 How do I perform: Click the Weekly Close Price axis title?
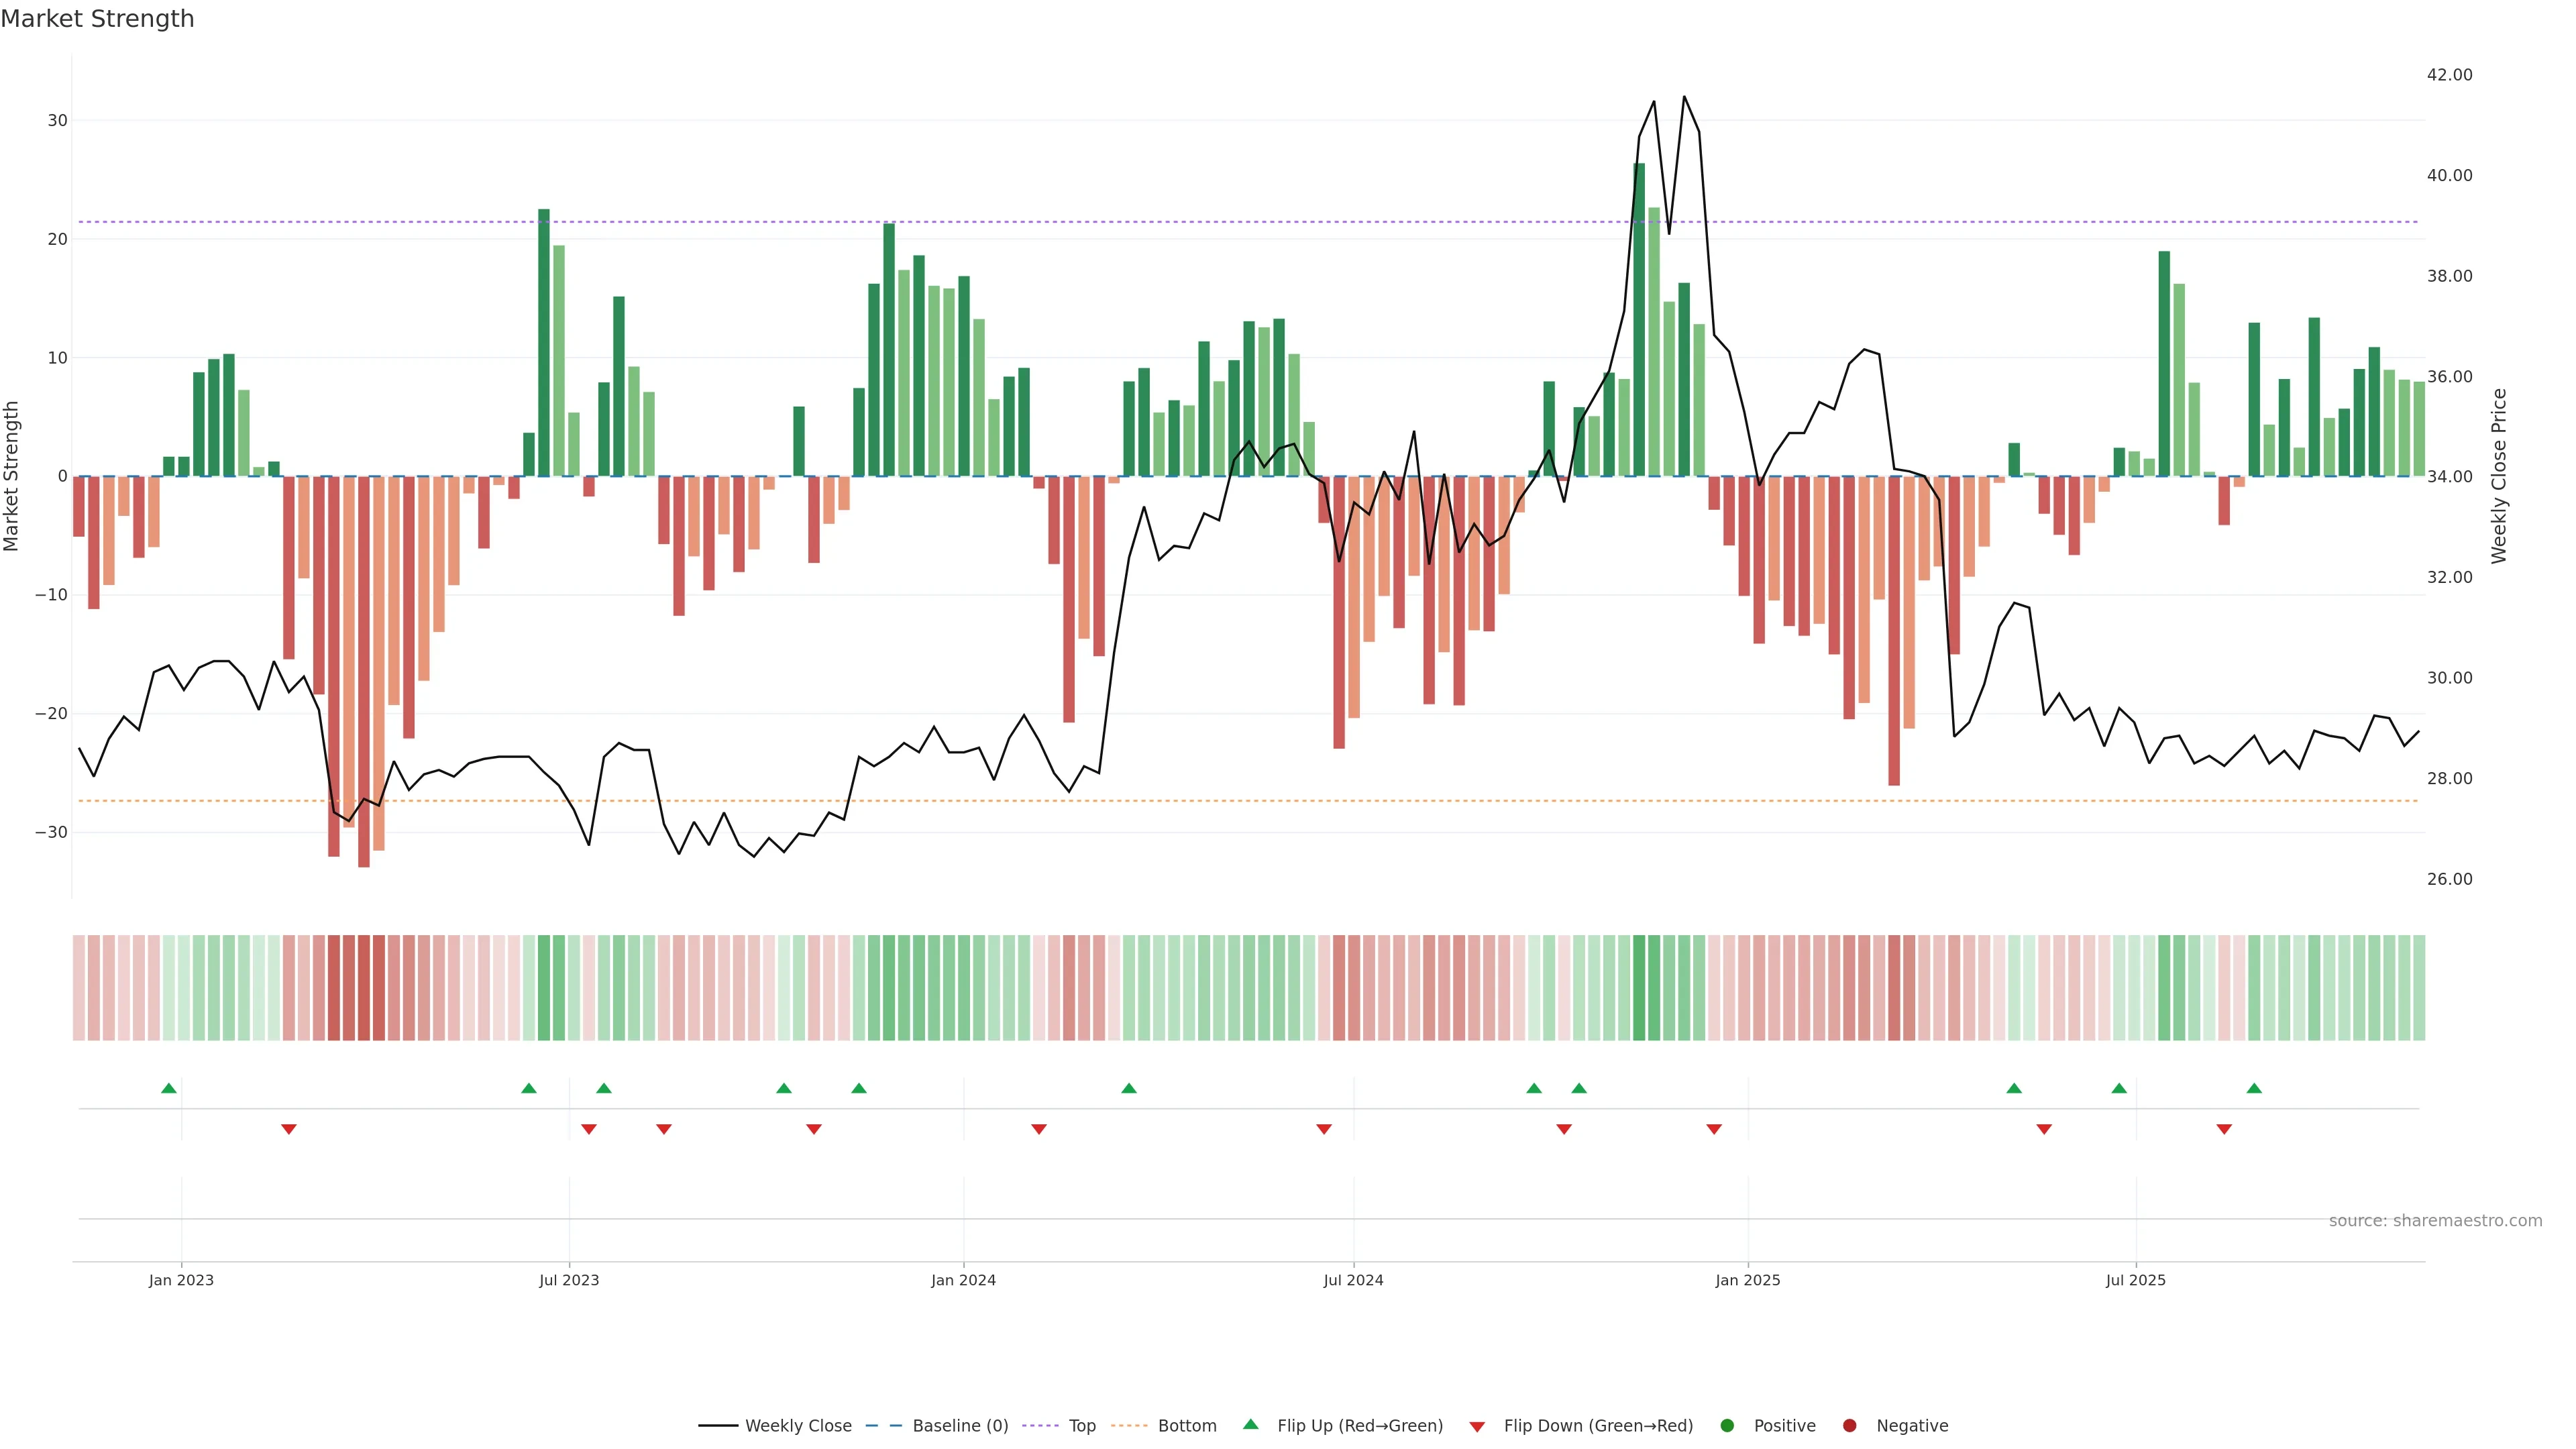(2499, 476)
